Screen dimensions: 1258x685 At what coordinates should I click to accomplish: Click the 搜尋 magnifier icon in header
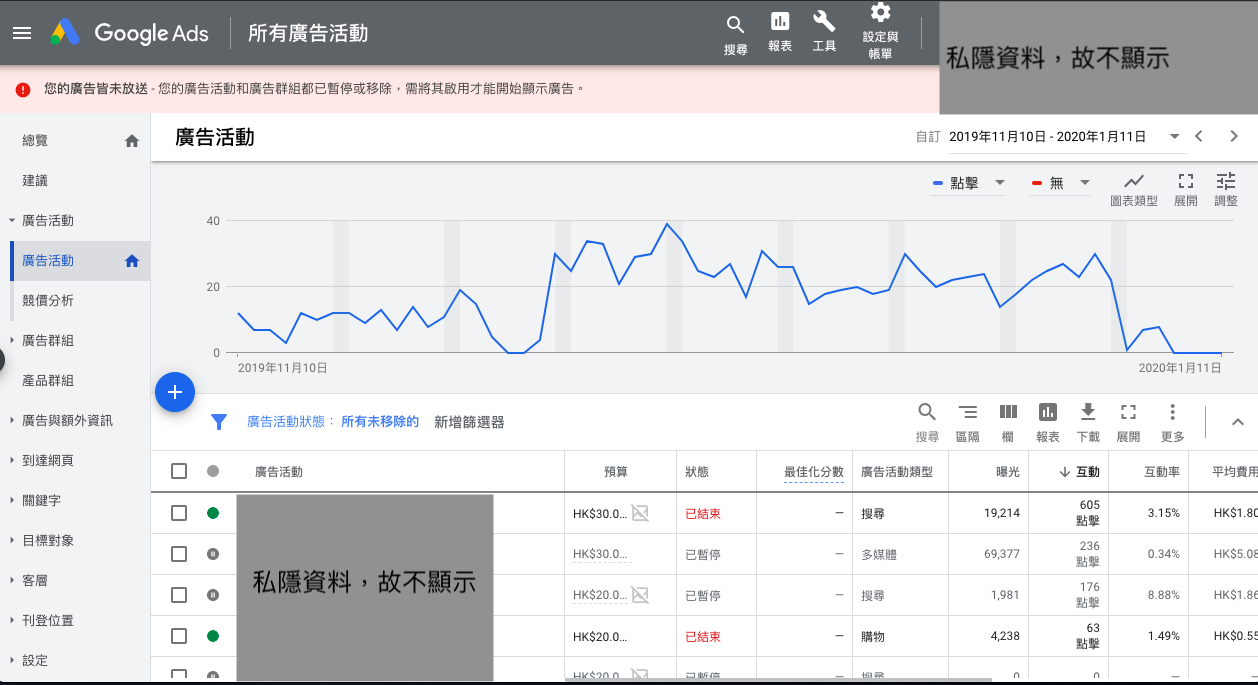pos(735,26)
